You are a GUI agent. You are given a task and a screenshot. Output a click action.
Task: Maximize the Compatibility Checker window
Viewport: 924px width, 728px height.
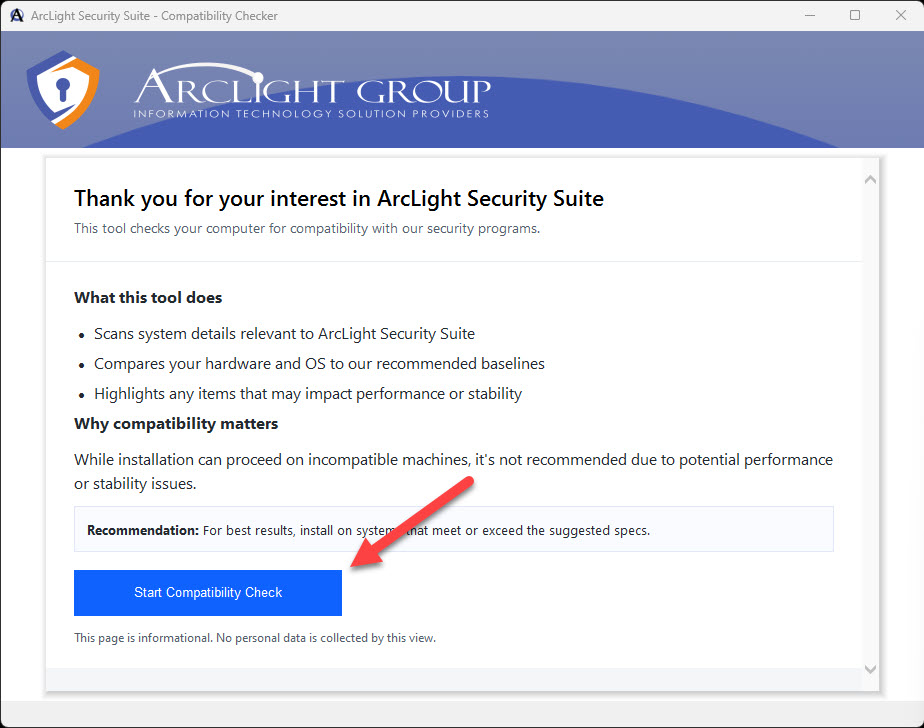pyautogui.click(x=855, y=16)
